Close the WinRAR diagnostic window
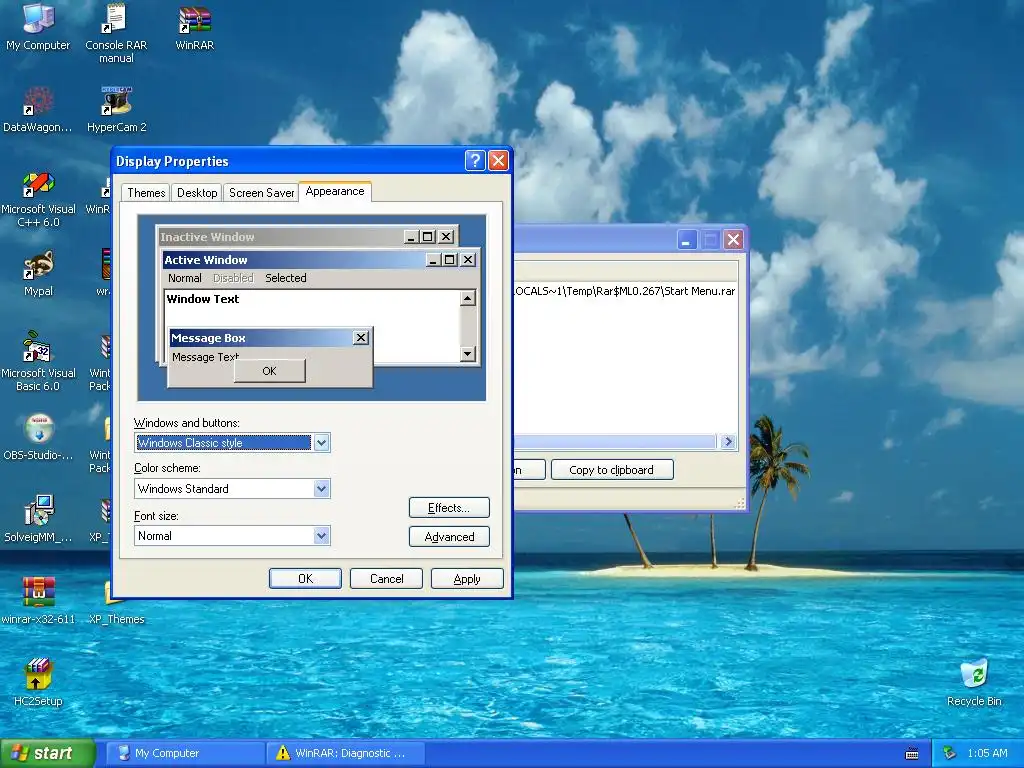This screenshot has width=1024, height=768. coord(733,240)
